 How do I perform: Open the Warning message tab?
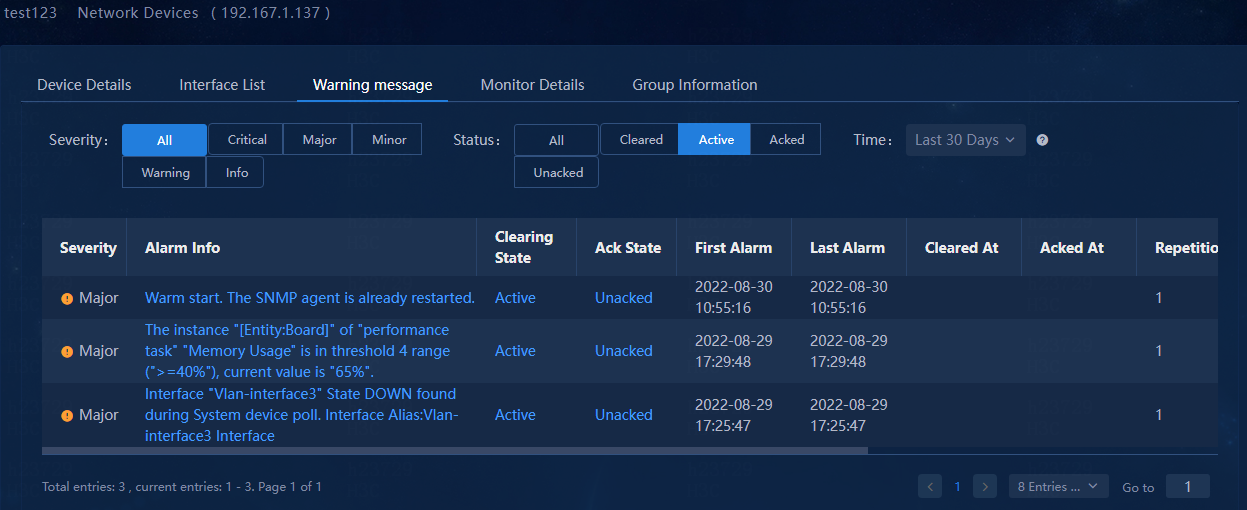(x=373, y=85)
